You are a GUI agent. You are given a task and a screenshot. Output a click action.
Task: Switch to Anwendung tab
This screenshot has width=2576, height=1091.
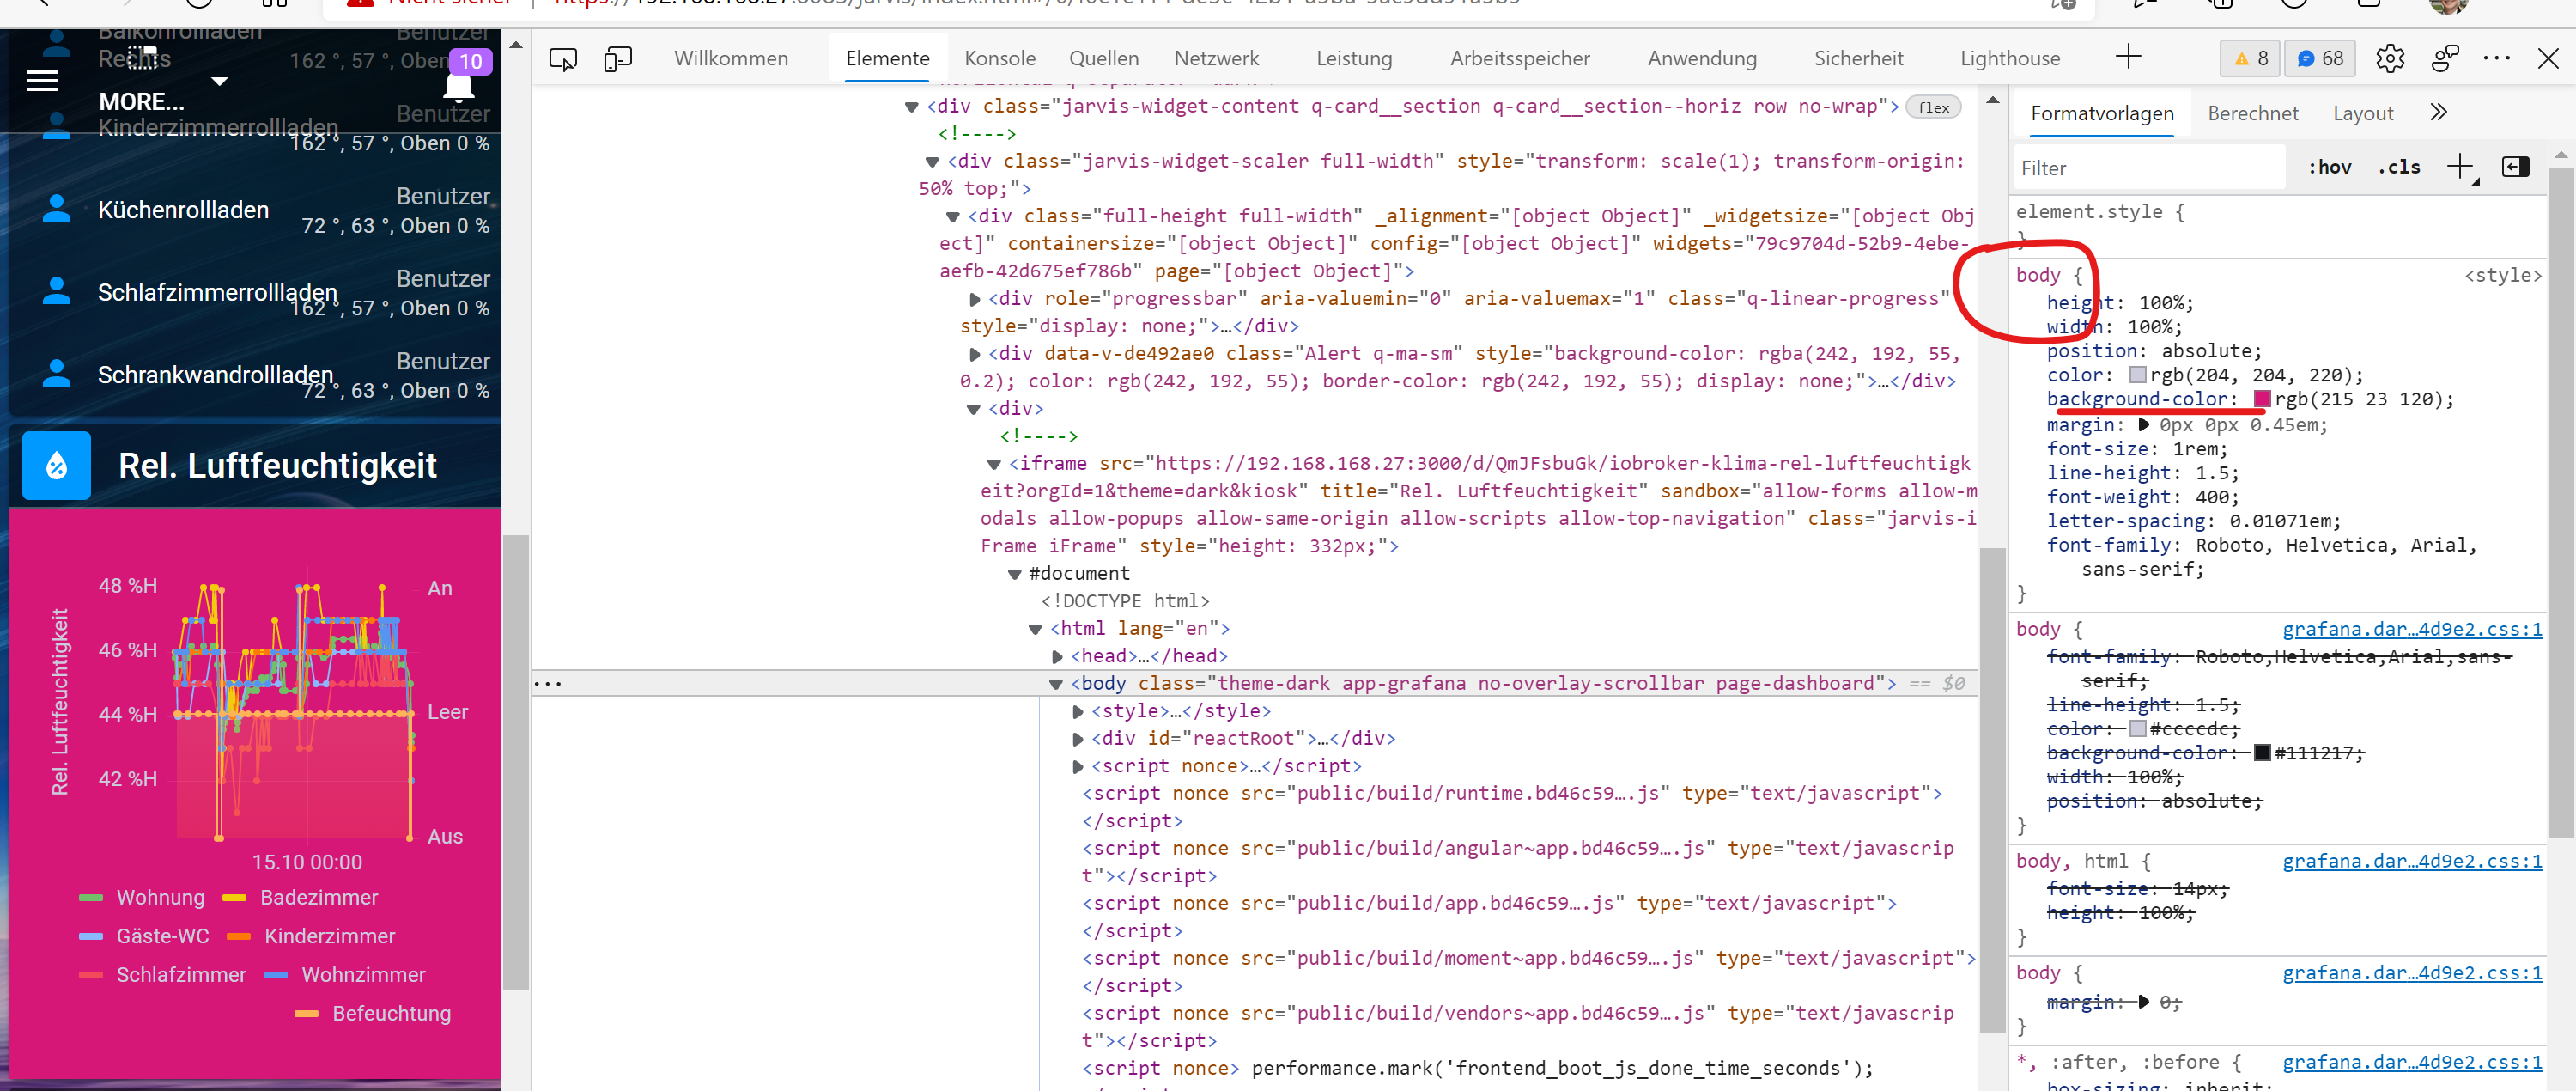point(1701,59)
